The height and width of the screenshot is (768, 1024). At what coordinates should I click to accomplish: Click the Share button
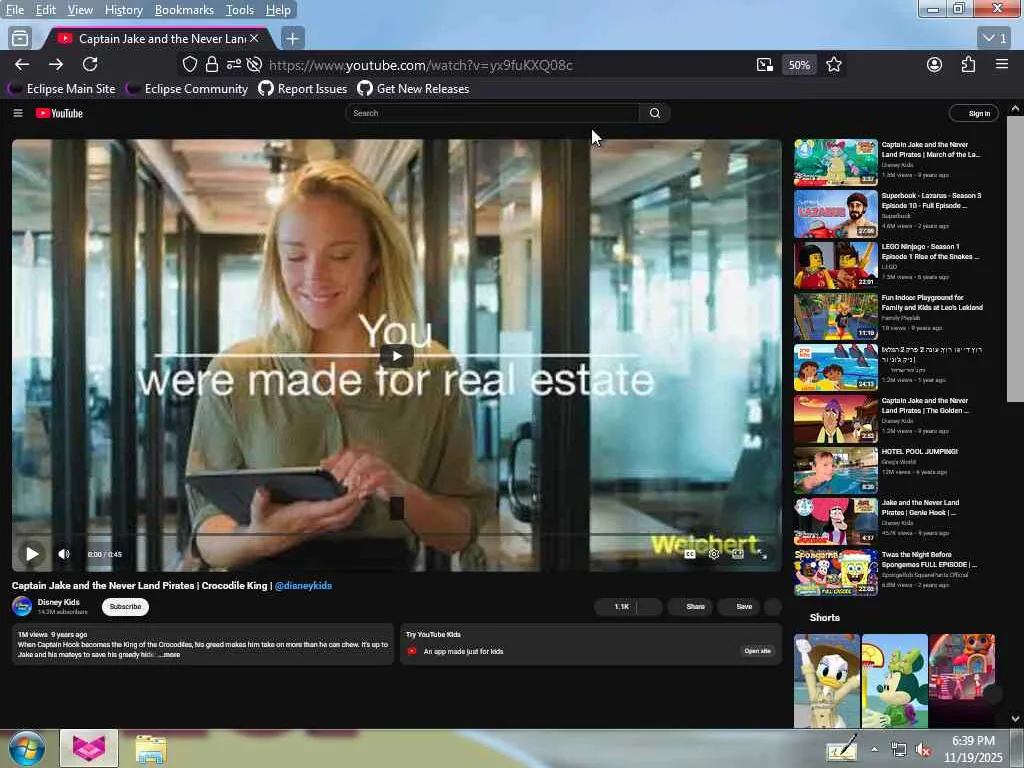(x=690, y=607)
